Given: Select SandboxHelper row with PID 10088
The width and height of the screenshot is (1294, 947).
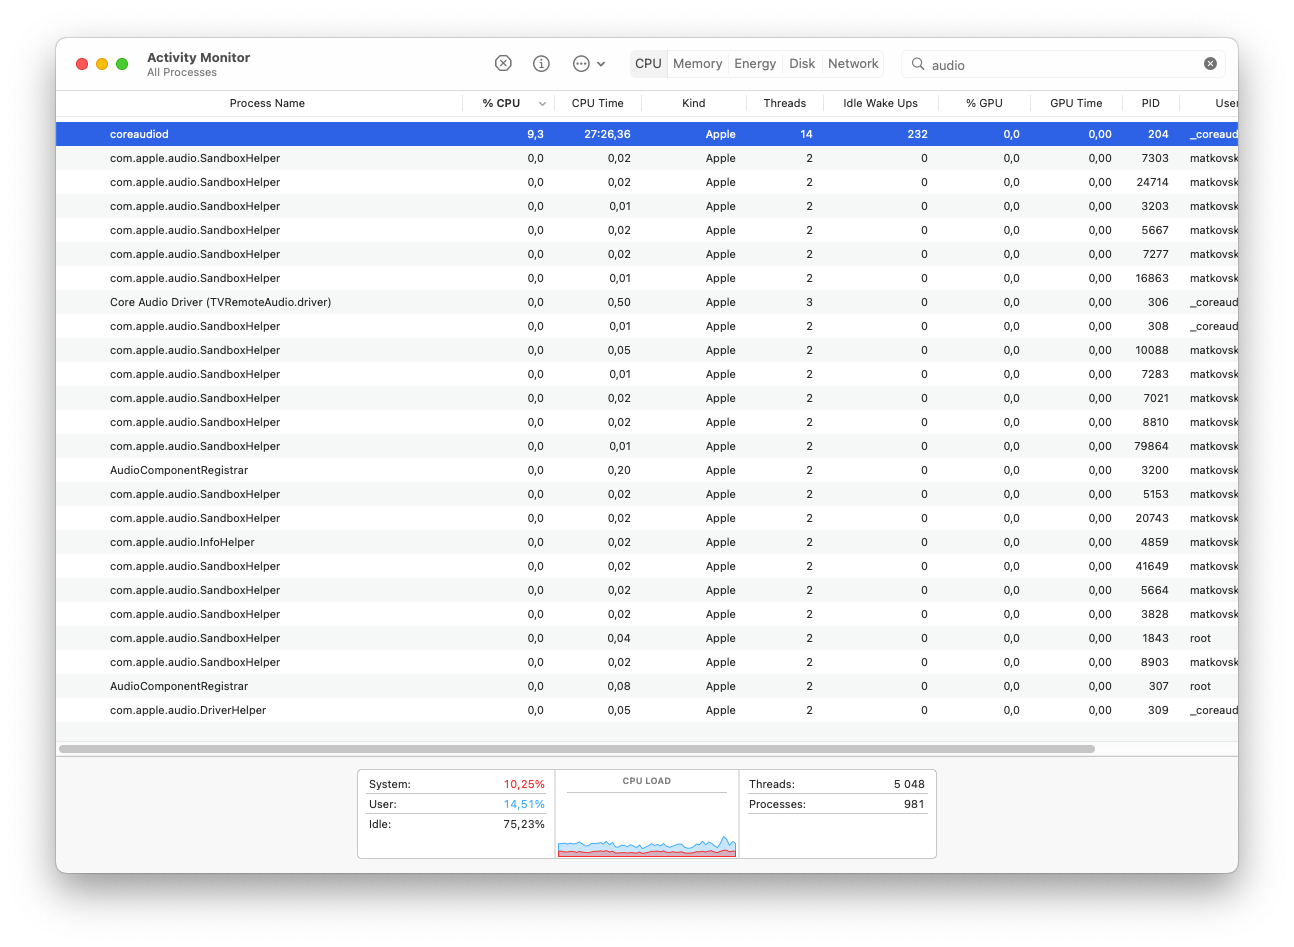Looking at the screenshot, I should click(x=647, y=350).
